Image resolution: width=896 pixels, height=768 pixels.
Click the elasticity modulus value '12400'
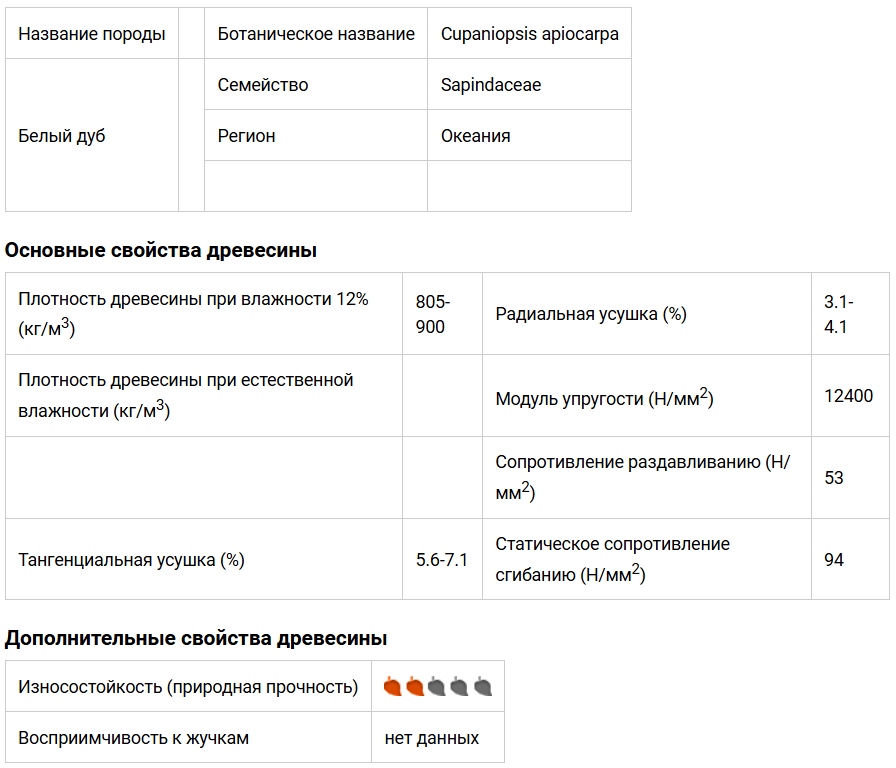[x=848, y=396]
